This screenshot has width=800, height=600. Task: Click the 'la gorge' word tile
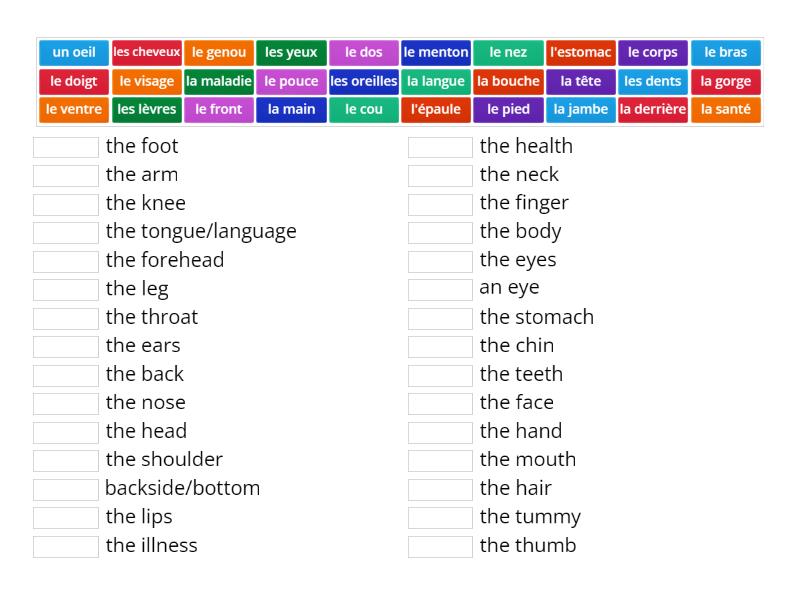(726, 82)
